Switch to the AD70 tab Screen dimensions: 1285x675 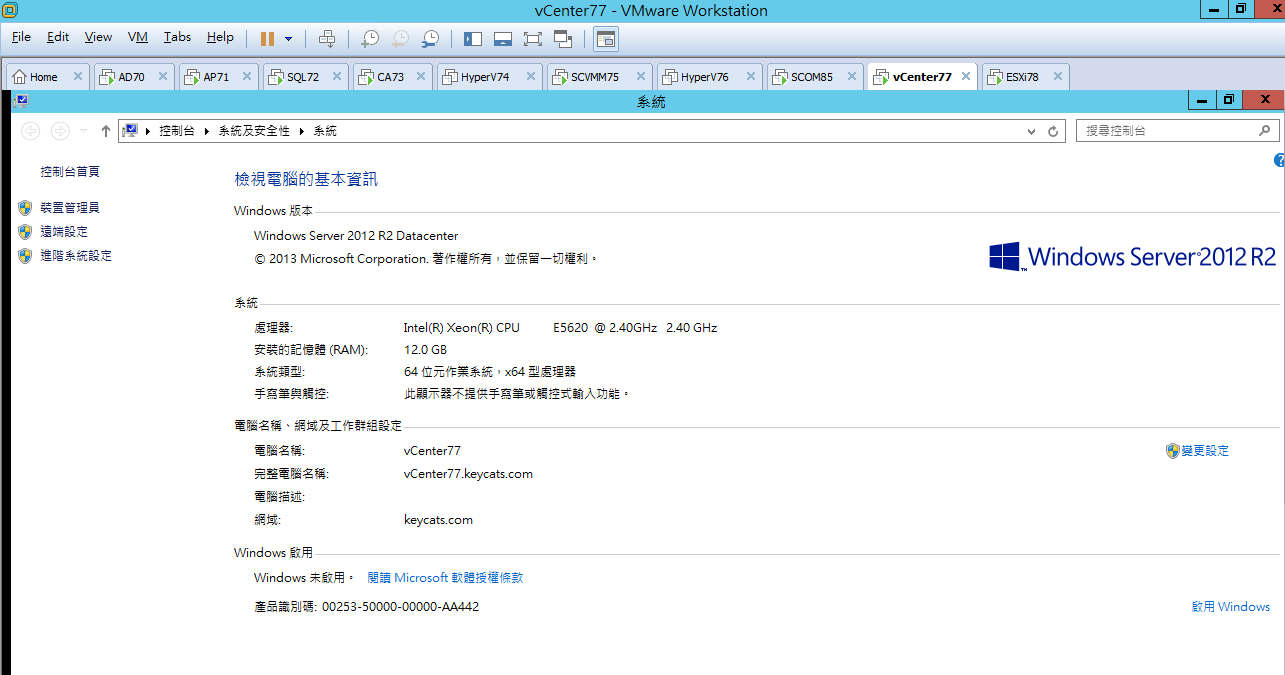pyautogui.click(x=132, y=77)
